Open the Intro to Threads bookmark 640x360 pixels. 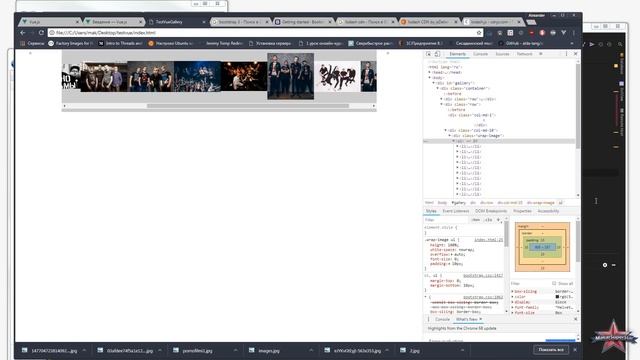click(120, 43)
